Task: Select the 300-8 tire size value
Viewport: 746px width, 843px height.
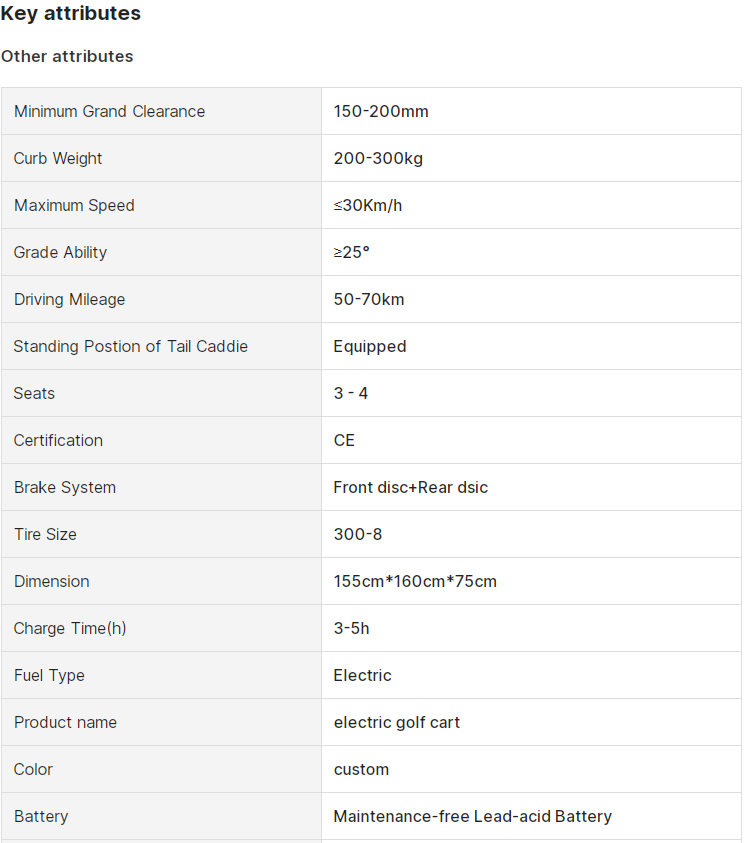Action: pos(358,534)
